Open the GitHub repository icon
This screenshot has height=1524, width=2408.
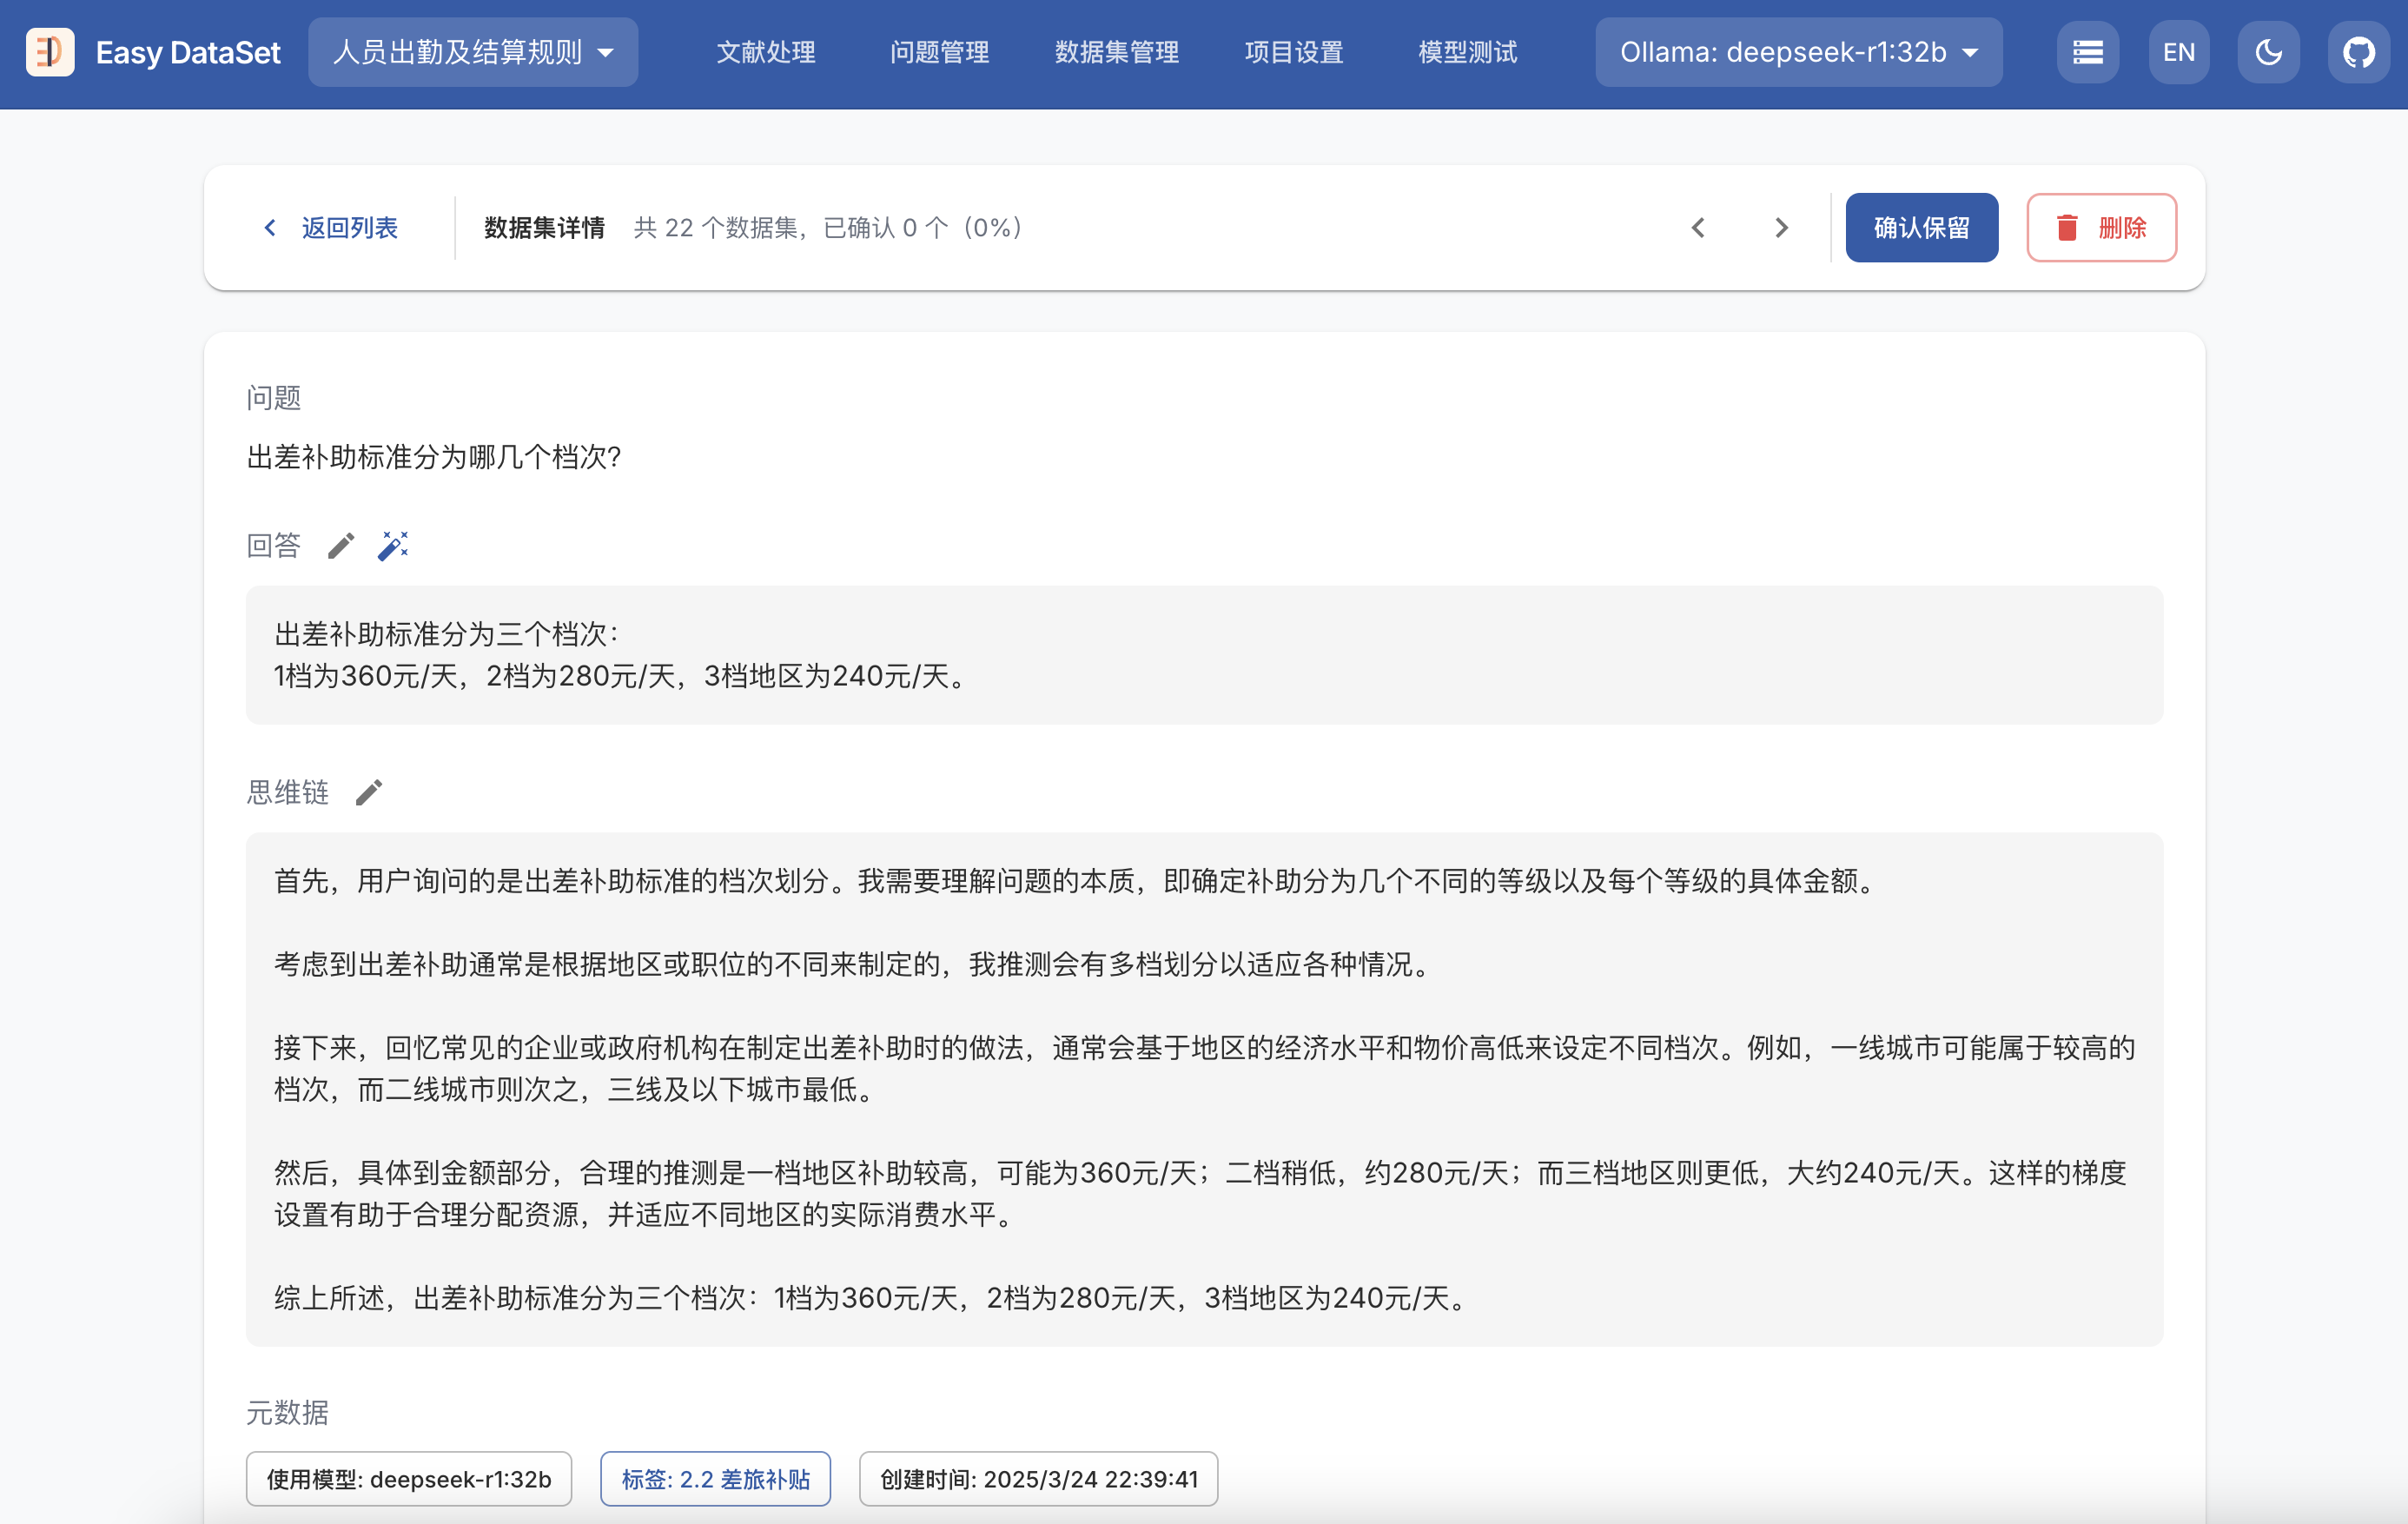click(x=2358, y=52)
